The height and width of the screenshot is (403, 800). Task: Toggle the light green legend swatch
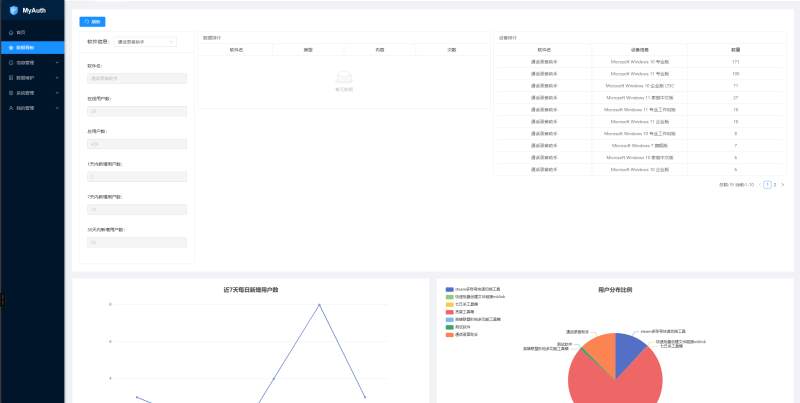(x=449, y=297)
